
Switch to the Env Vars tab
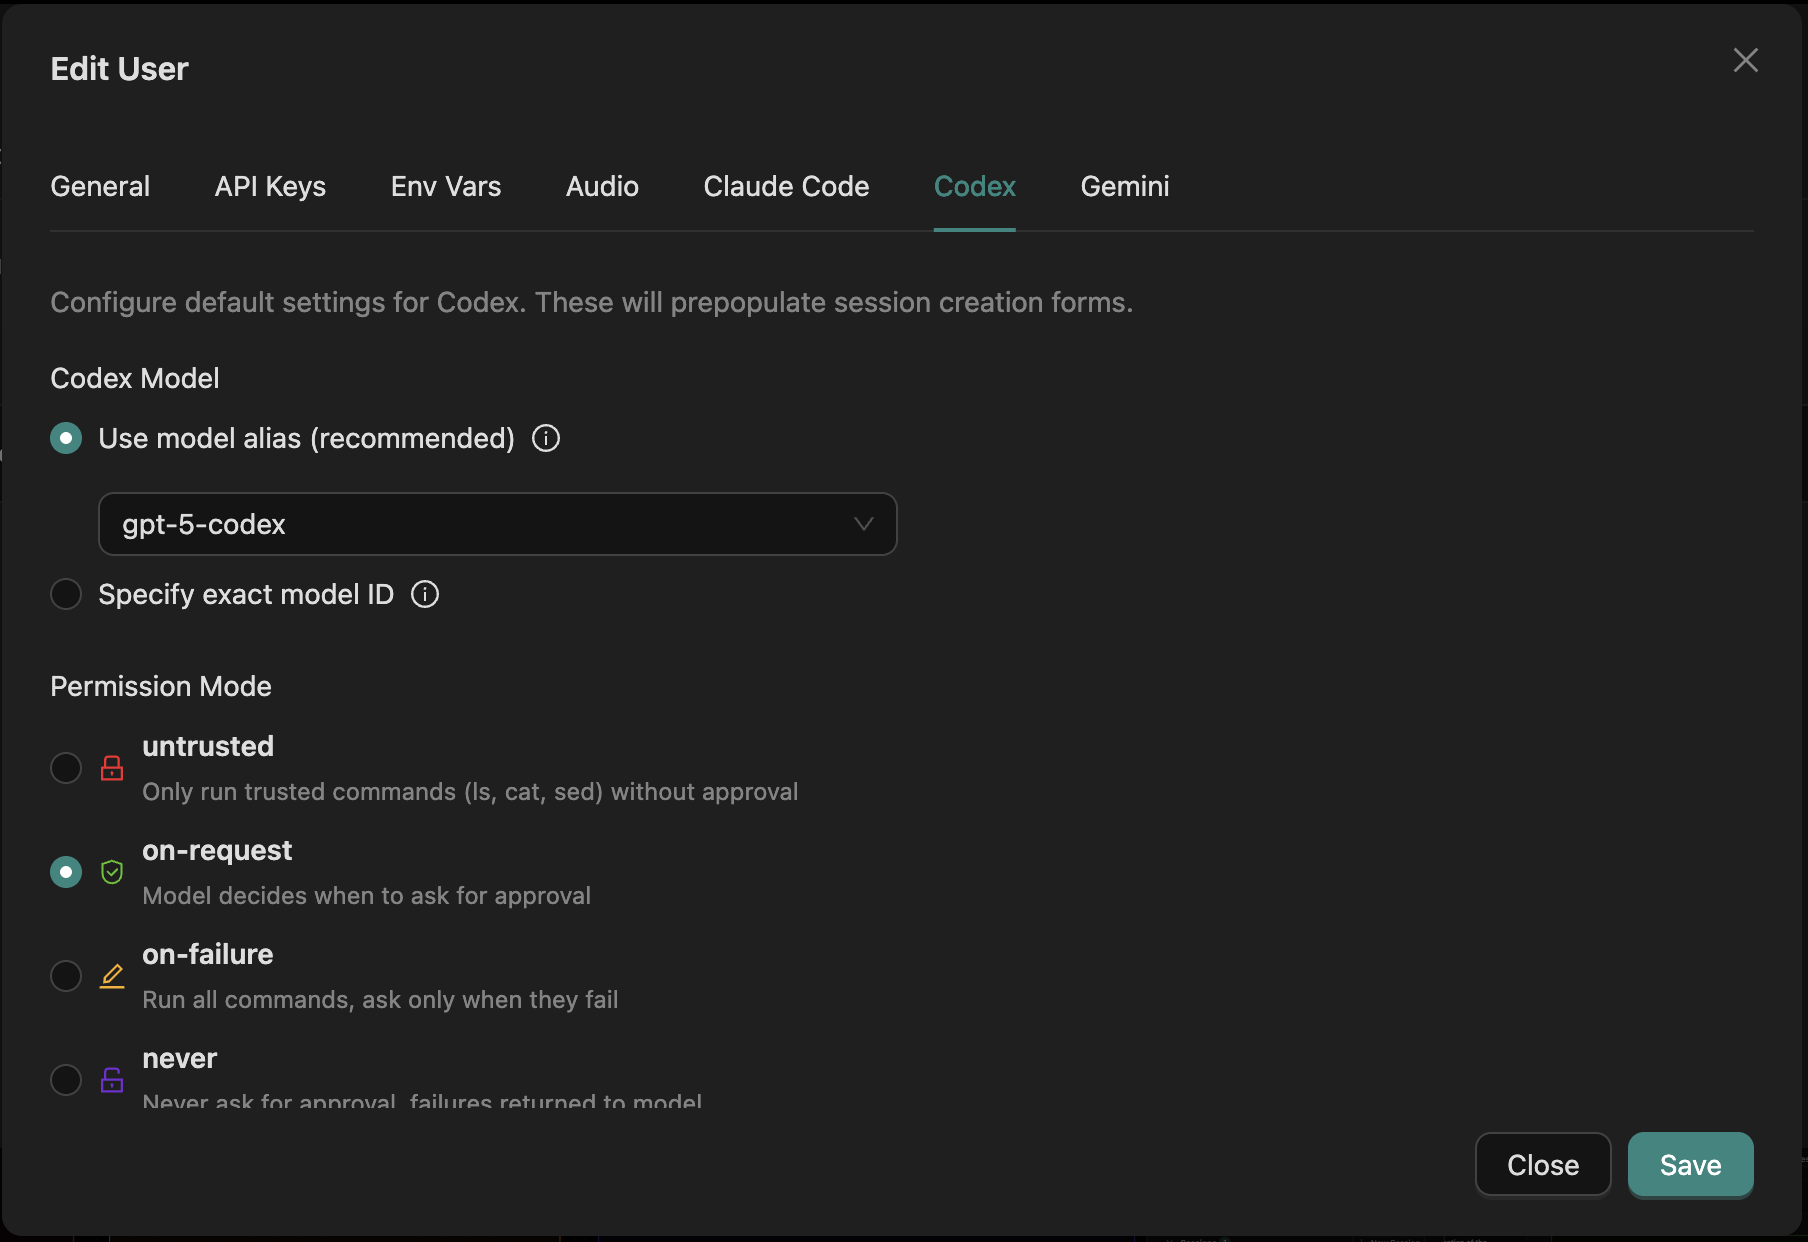click(445, 186)
